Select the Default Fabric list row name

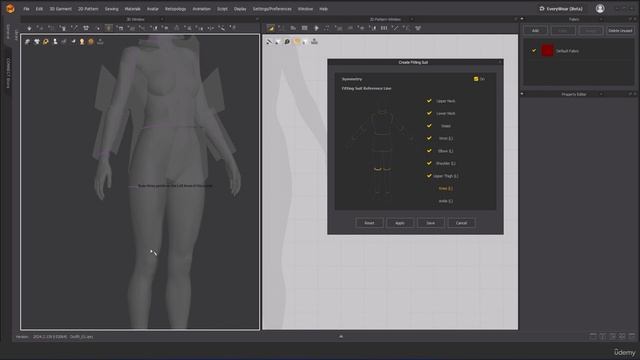(567, 51)
